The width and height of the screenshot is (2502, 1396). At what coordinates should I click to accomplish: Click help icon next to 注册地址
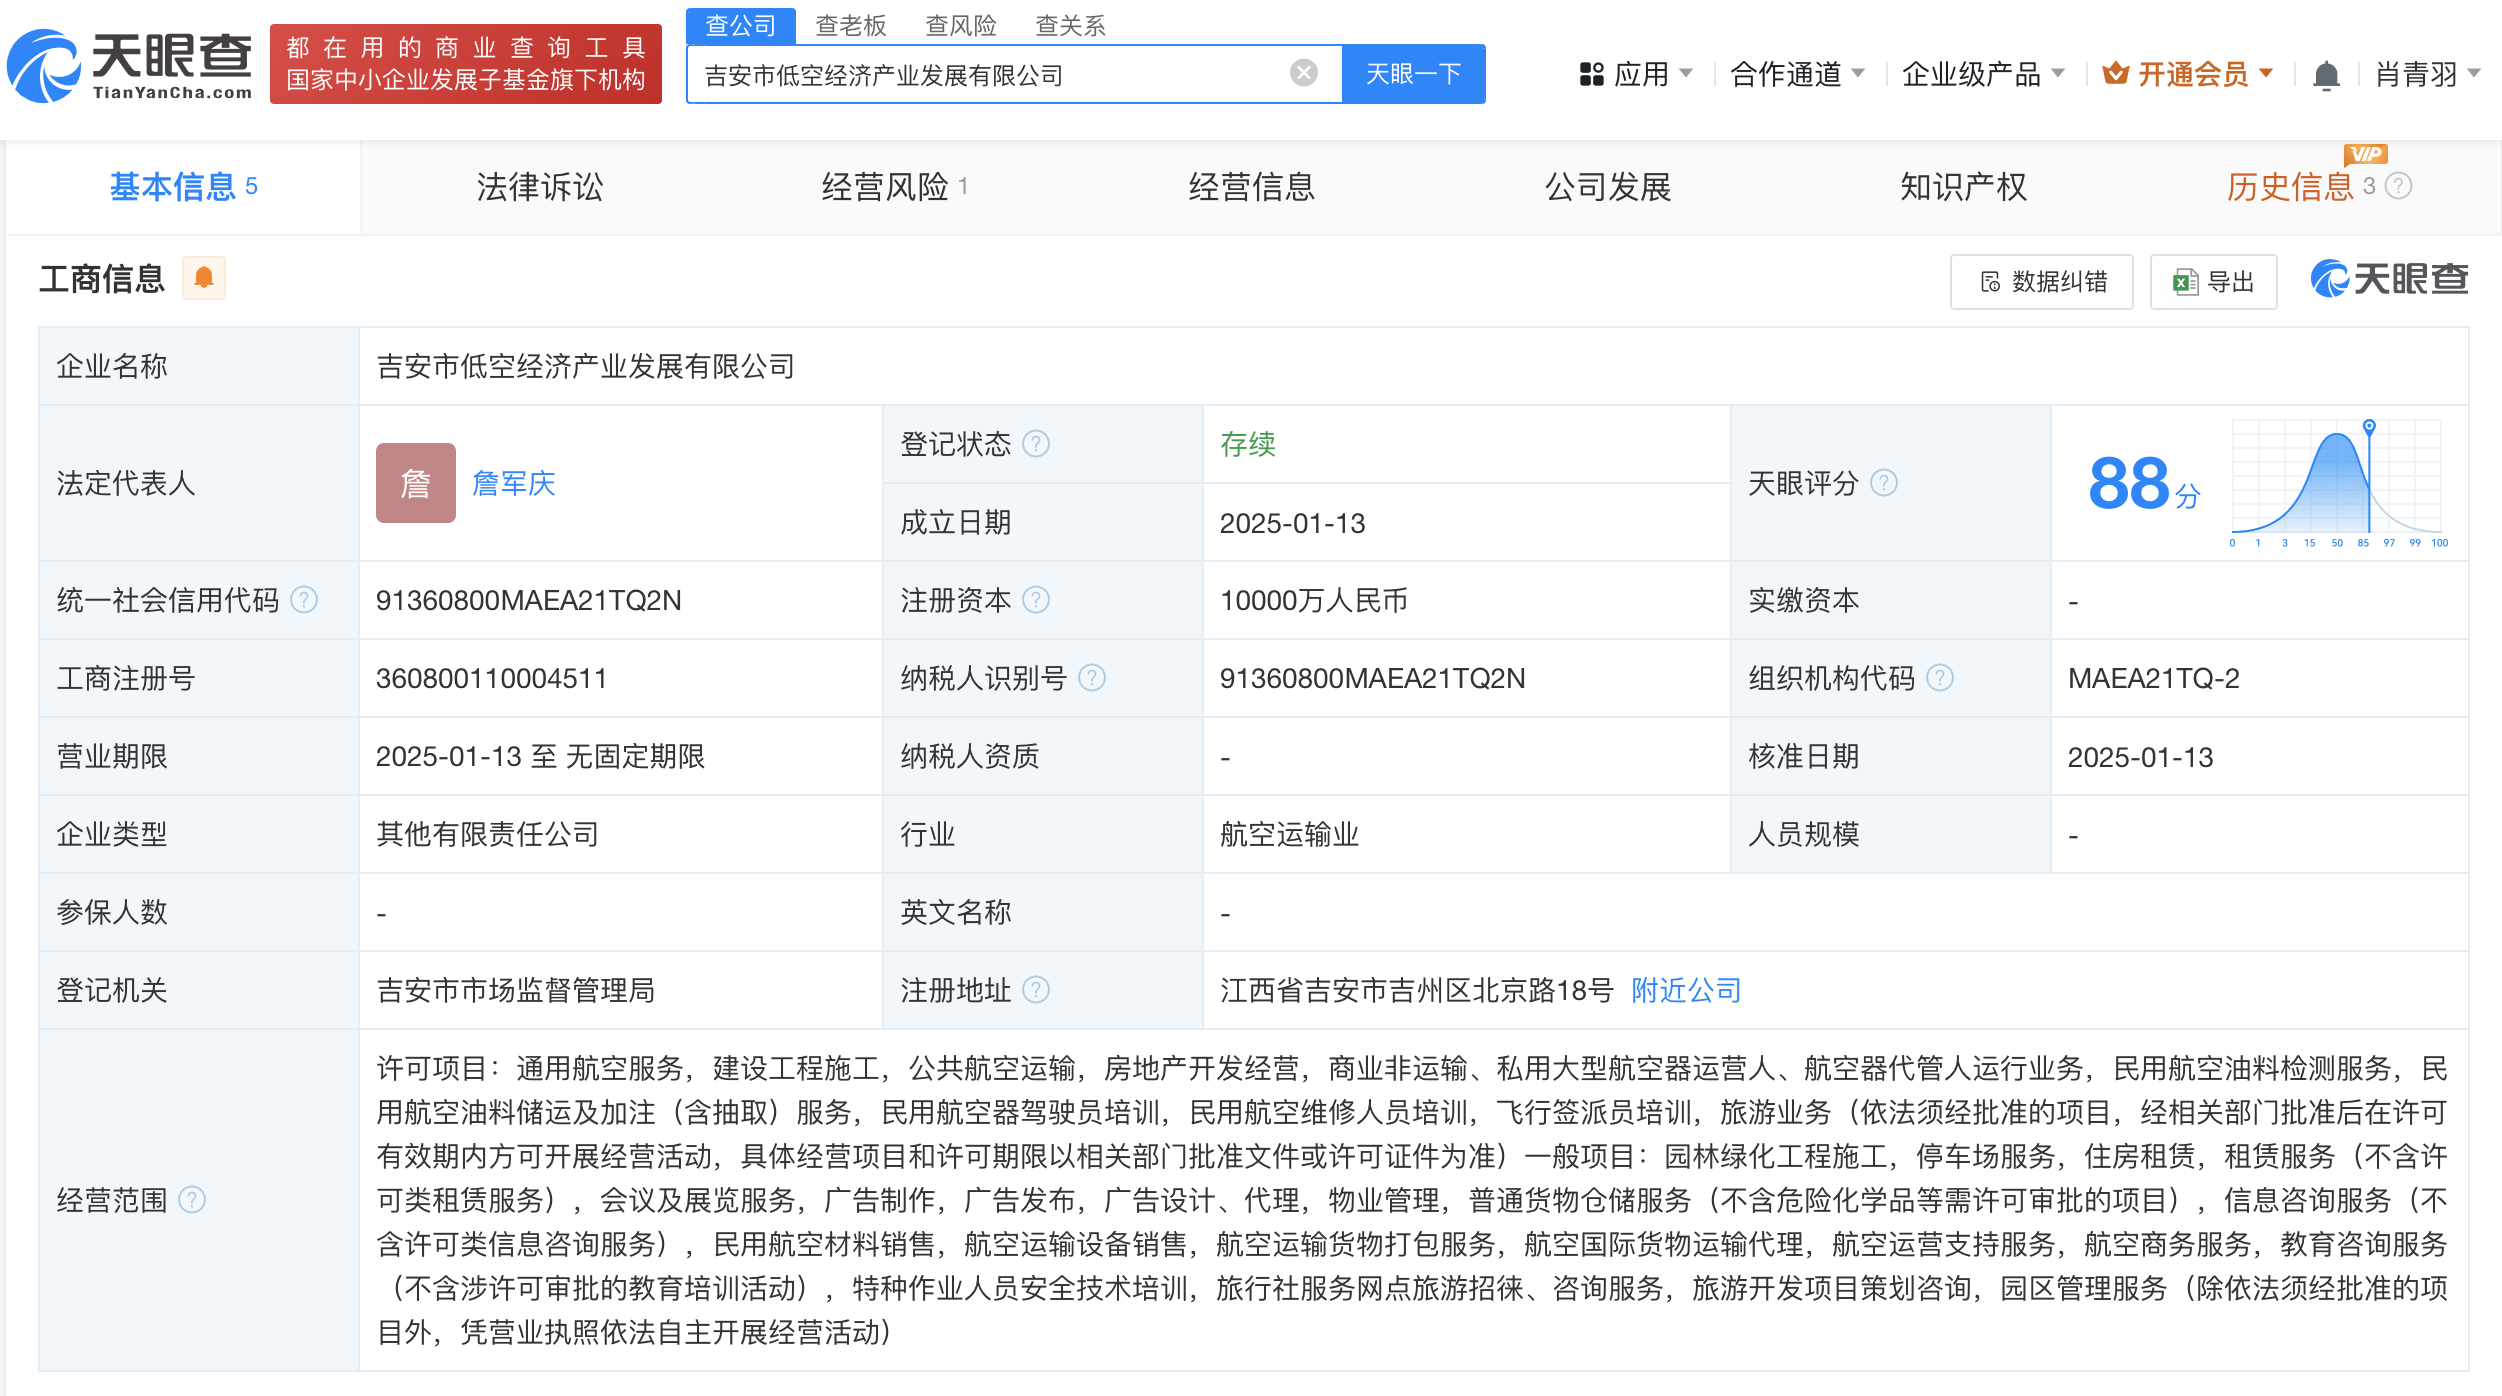pos(1037,990)
